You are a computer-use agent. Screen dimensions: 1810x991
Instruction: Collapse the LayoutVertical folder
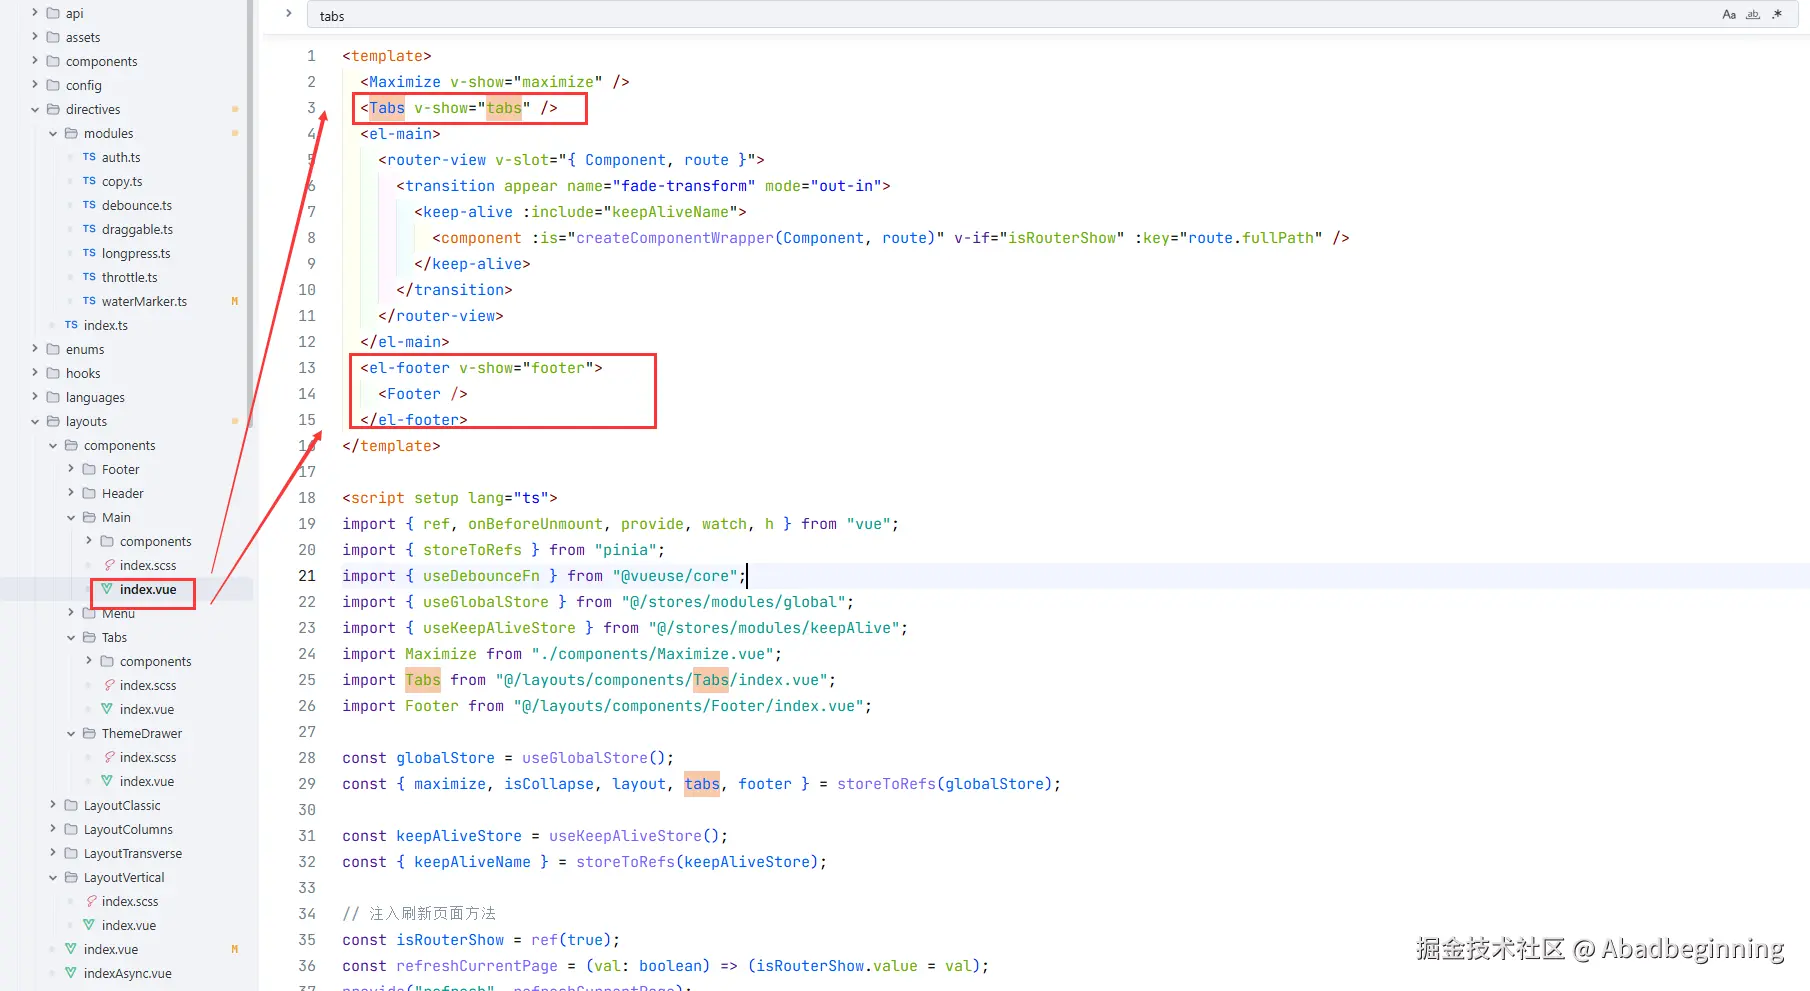pyautogui.click(x=53, y=877)
